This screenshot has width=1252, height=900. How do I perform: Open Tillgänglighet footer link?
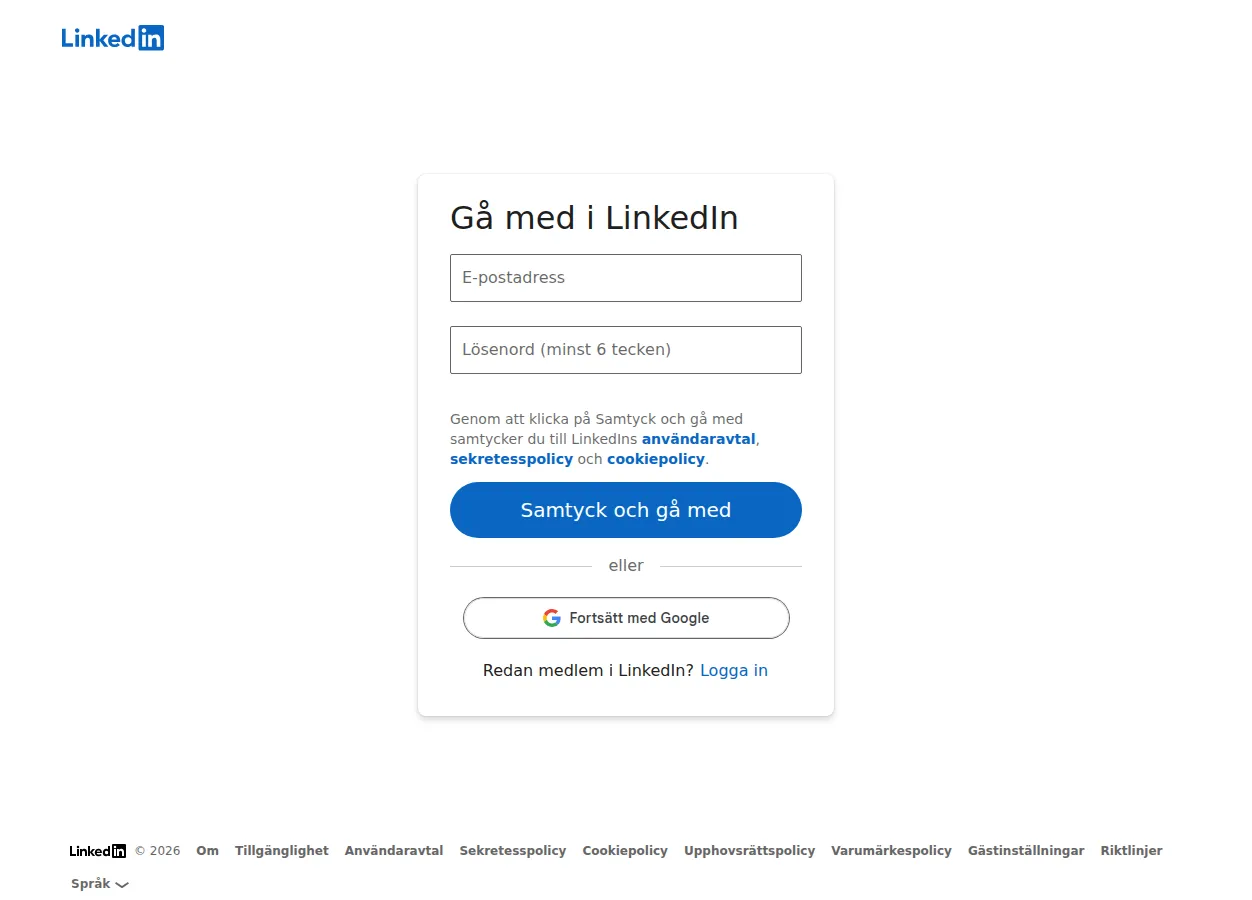tap(282, 851)
